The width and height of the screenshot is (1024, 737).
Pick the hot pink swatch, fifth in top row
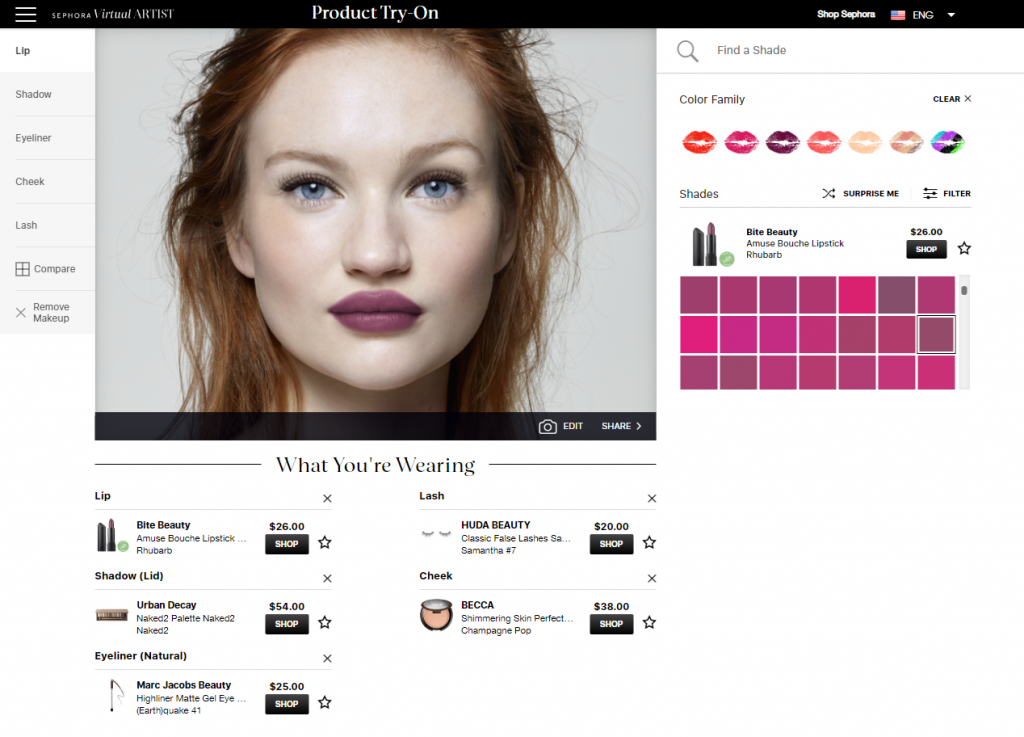click(857, 294)
